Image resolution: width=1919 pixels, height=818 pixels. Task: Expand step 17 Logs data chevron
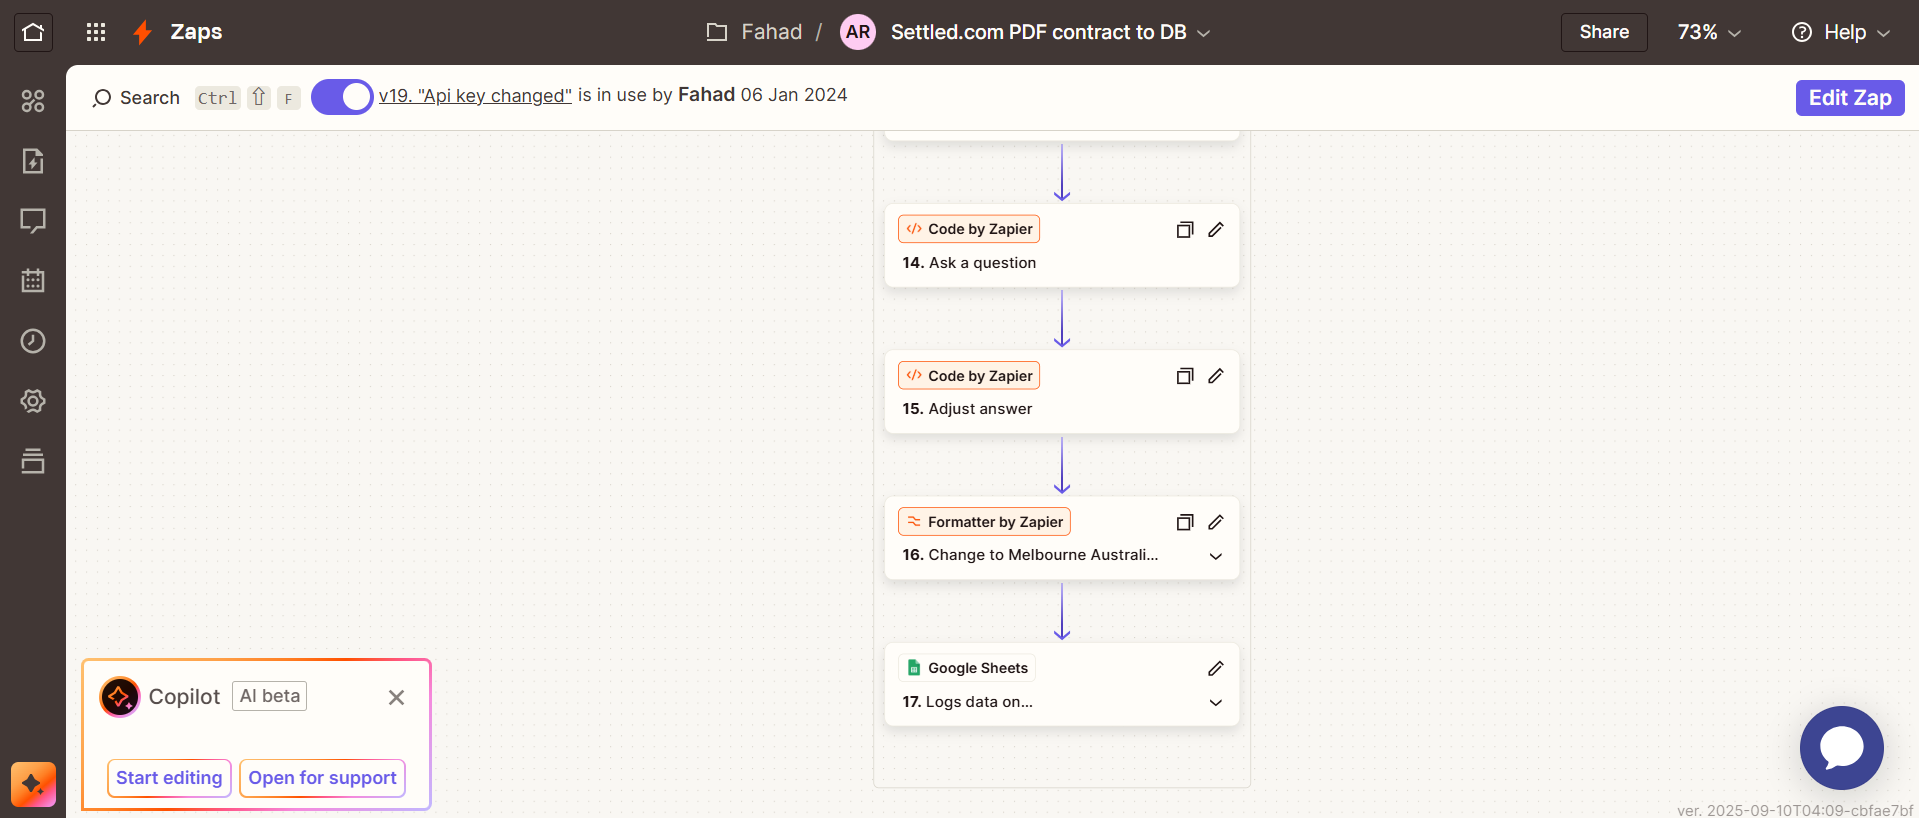1215,703
